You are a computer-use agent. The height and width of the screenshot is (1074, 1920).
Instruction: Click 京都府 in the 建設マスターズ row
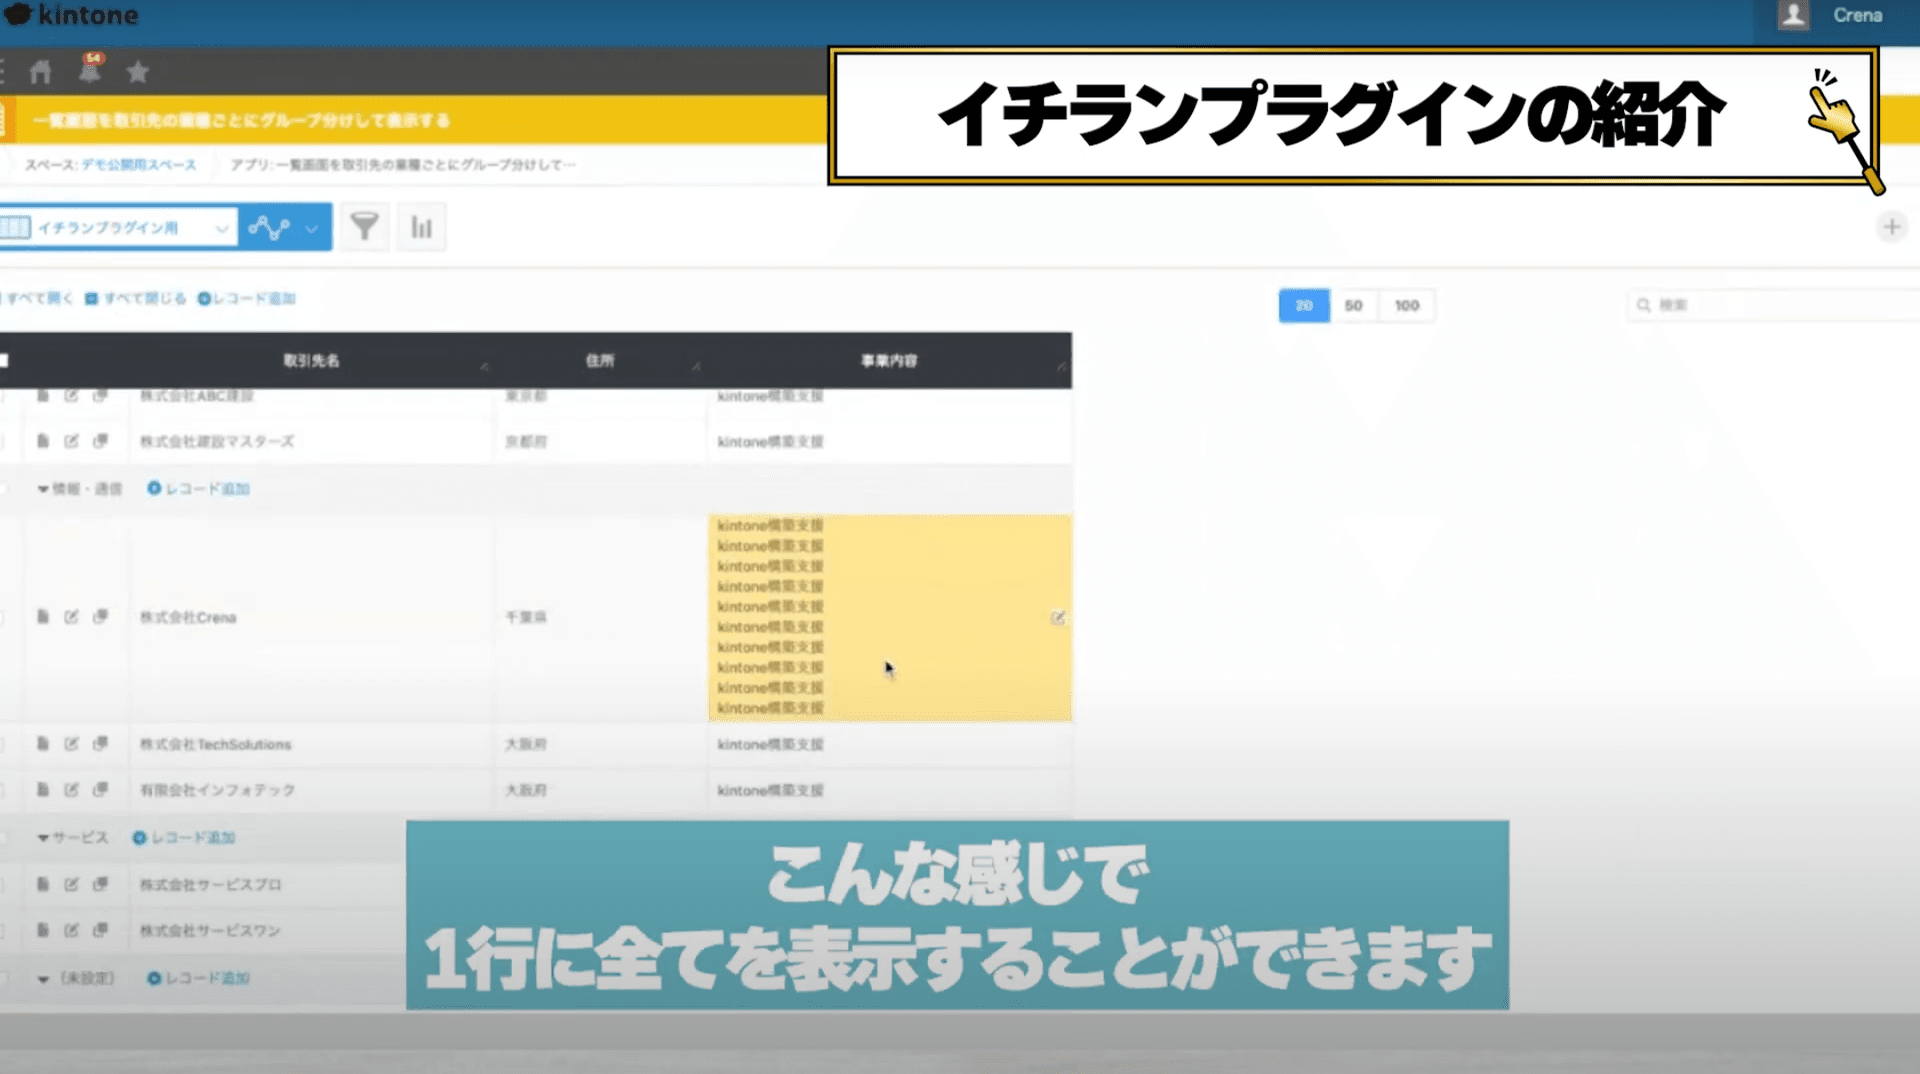coord(526,441)
